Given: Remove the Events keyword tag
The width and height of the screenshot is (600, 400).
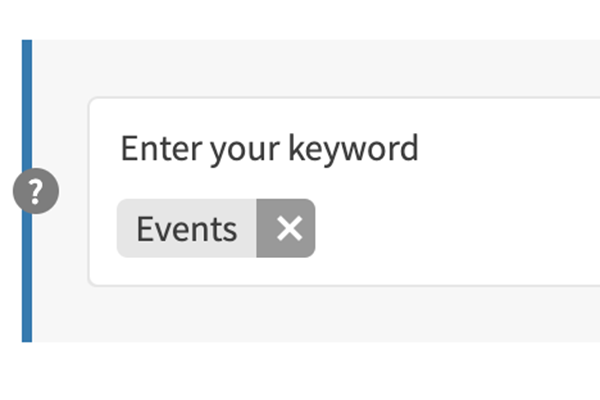Looking at the screenshot, I should [288, 228].
